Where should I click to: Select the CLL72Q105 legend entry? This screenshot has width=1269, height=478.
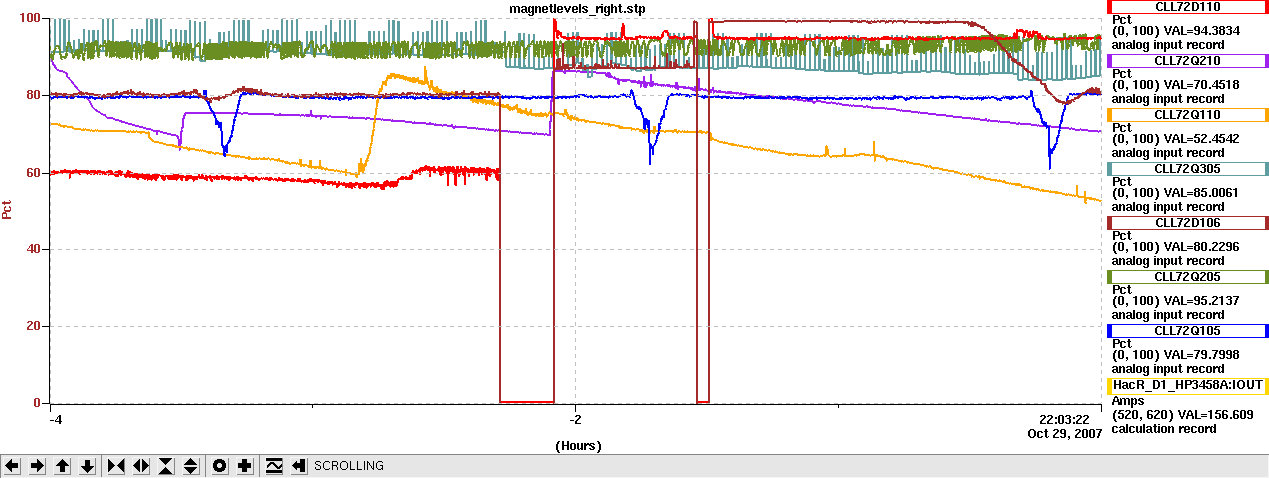click(x=1187, y=330)
